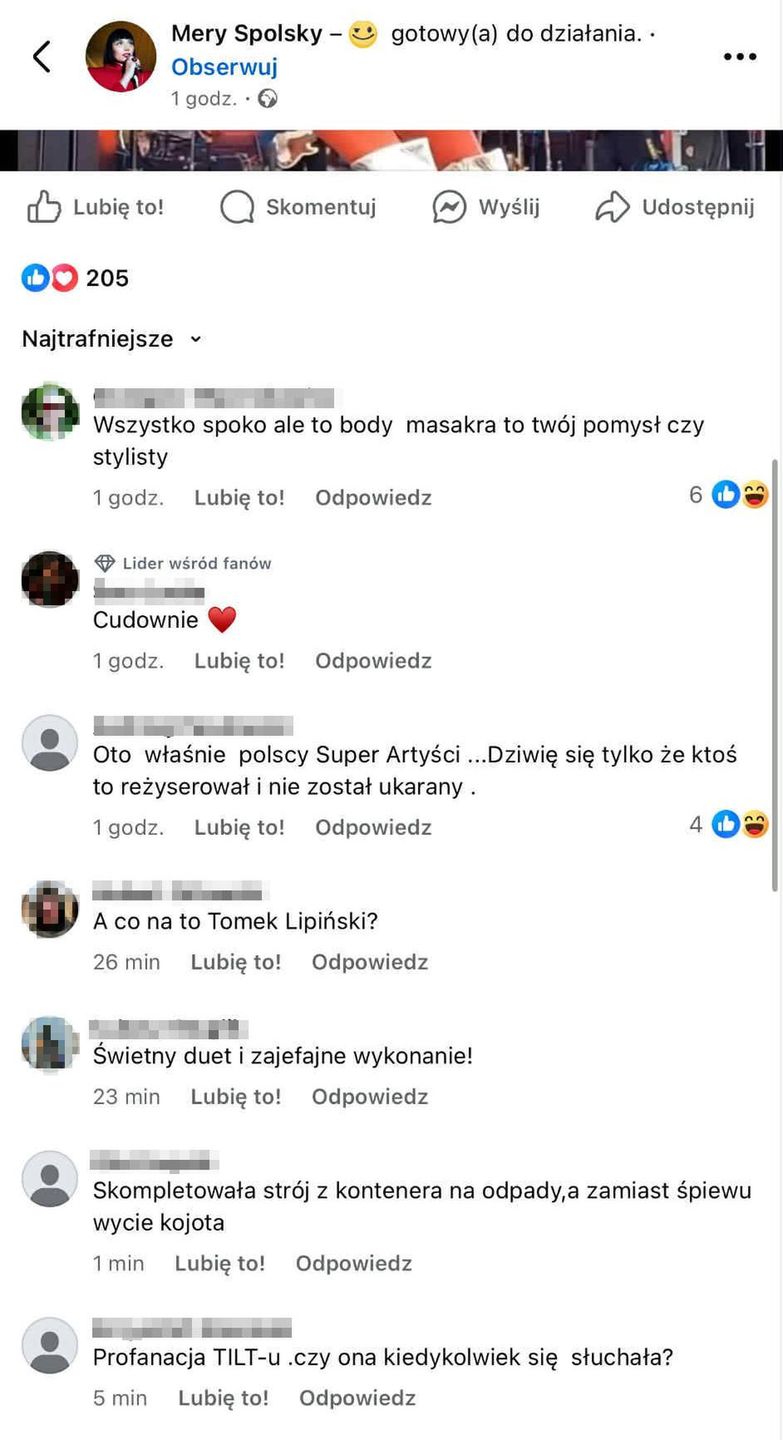Like the Świetny duet comment
Image resolution: width=783 pixels, height=1440 pixels.
236,1097
